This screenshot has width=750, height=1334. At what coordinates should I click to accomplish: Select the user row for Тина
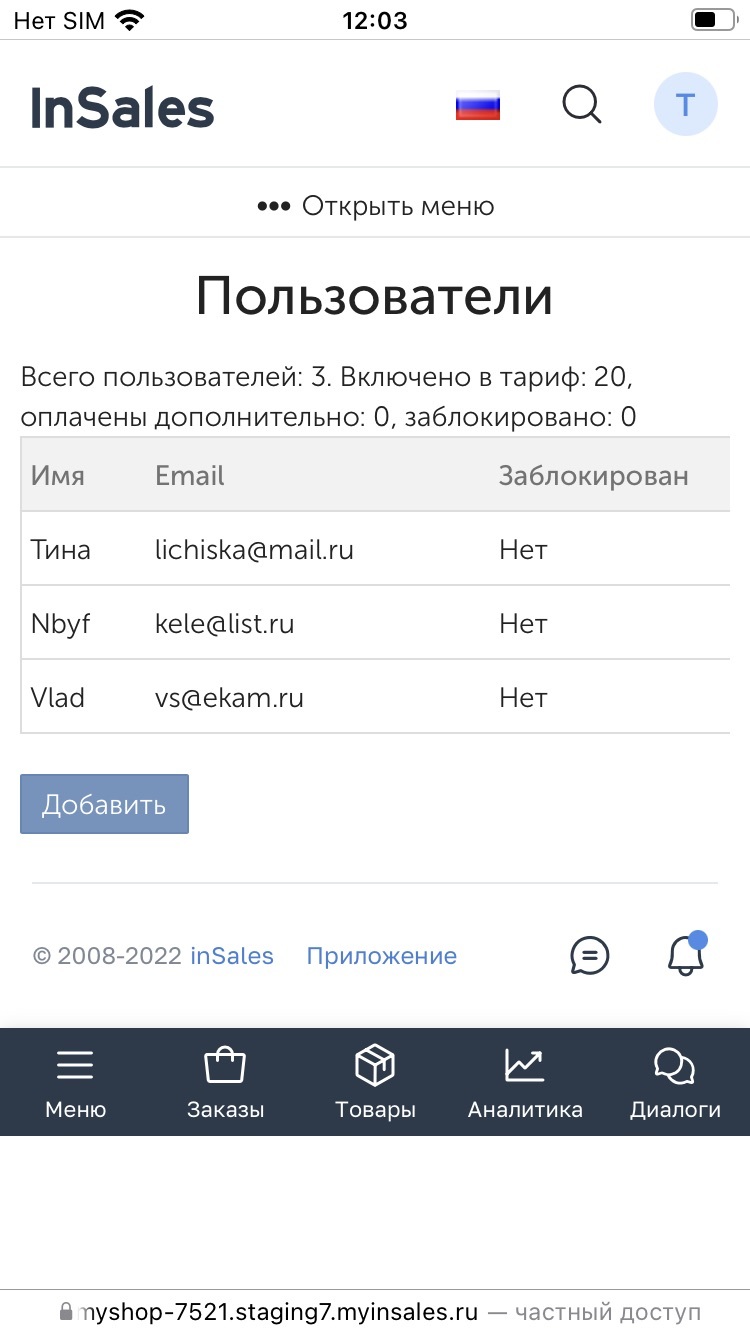coord(61,549)
